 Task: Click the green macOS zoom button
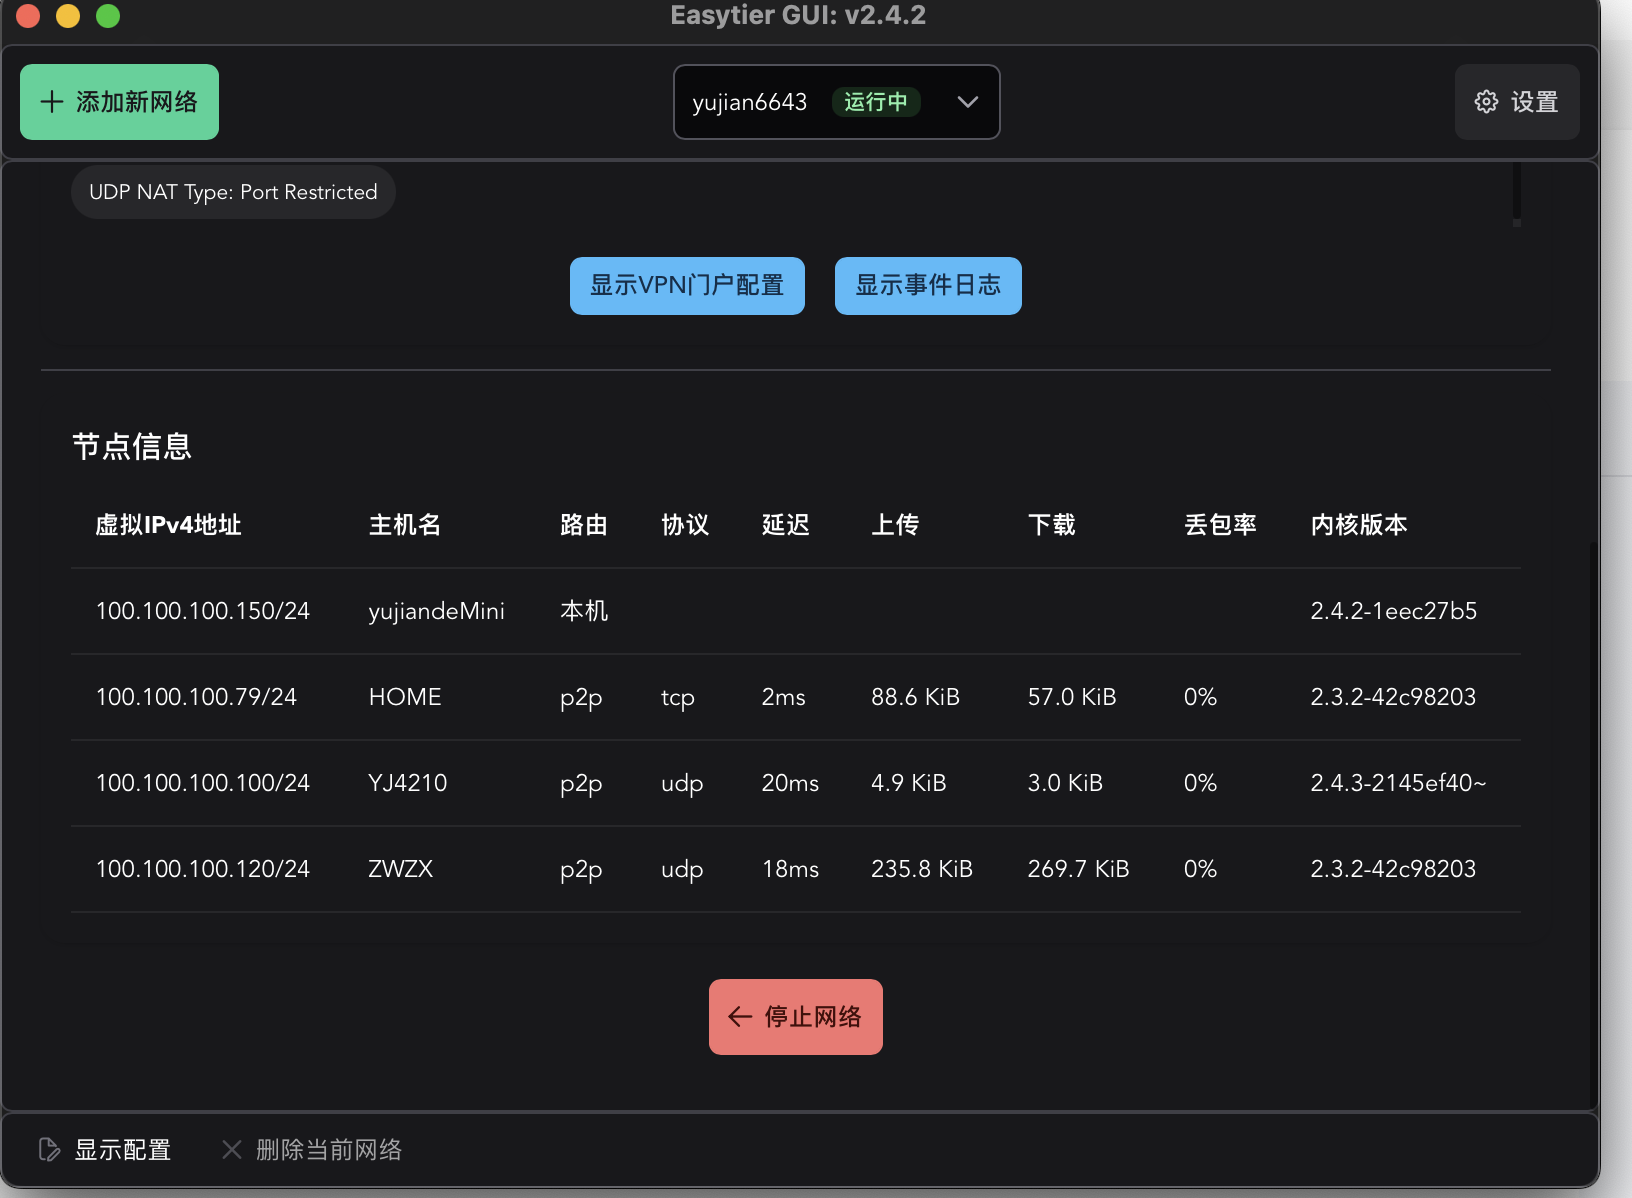click(108, 16)
